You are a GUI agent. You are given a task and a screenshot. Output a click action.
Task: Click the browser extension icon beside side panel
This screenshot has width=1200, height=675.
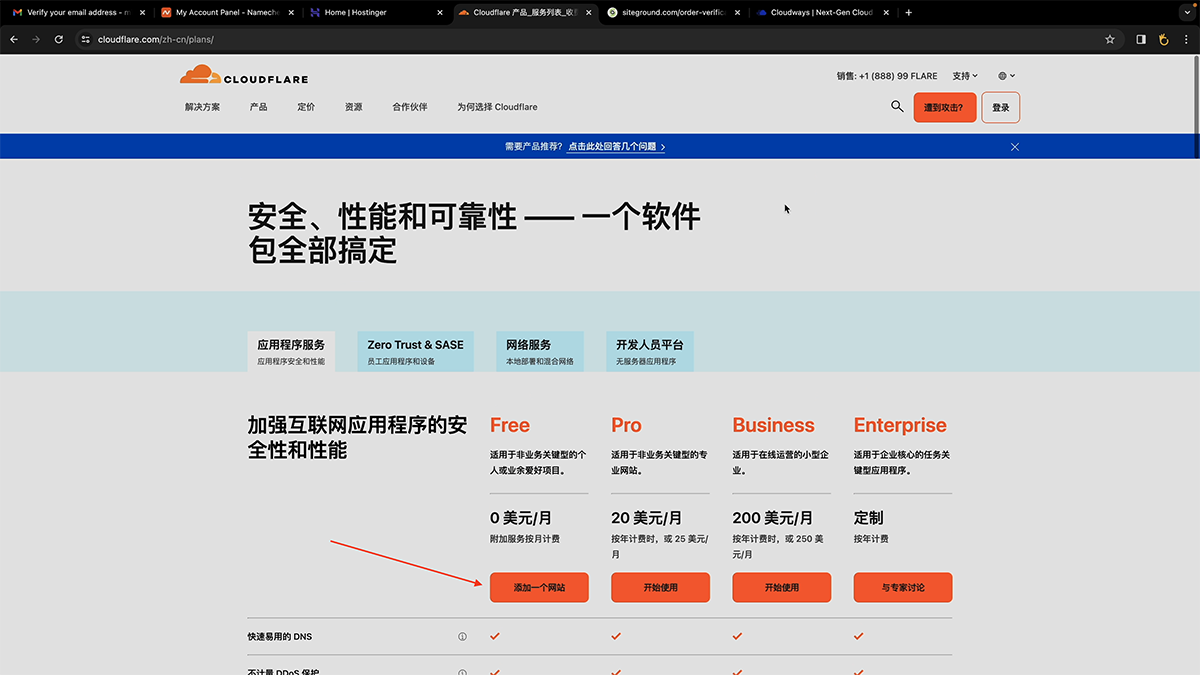coord(1163,39)
